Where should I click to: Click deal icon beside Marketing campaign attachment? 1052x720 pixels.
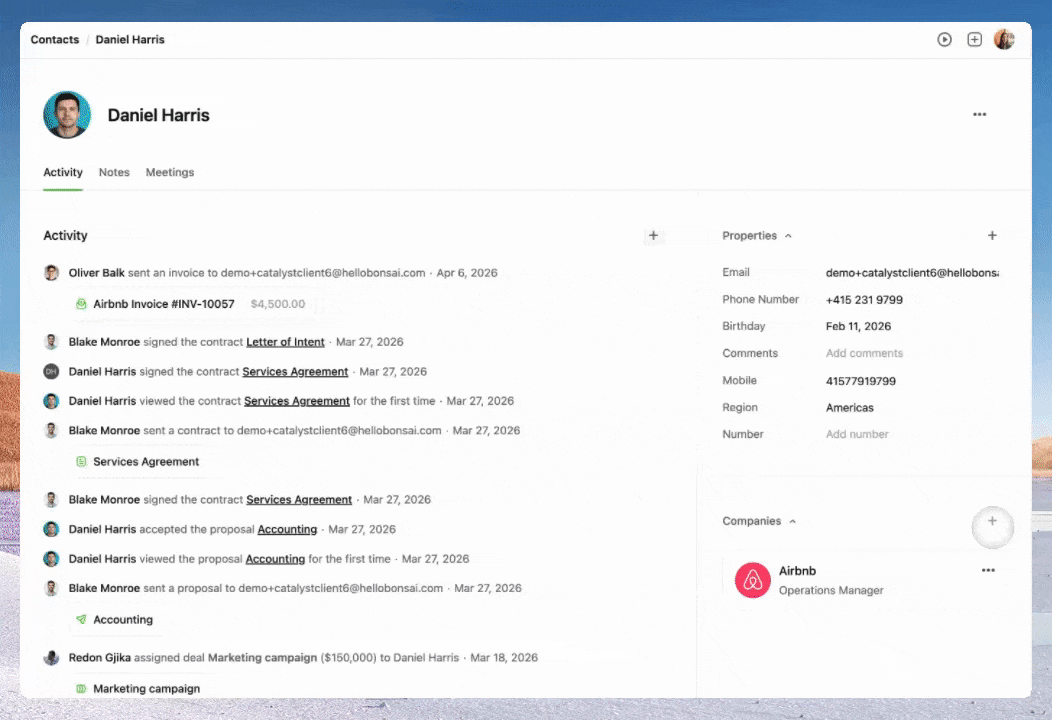click(81, 688)
